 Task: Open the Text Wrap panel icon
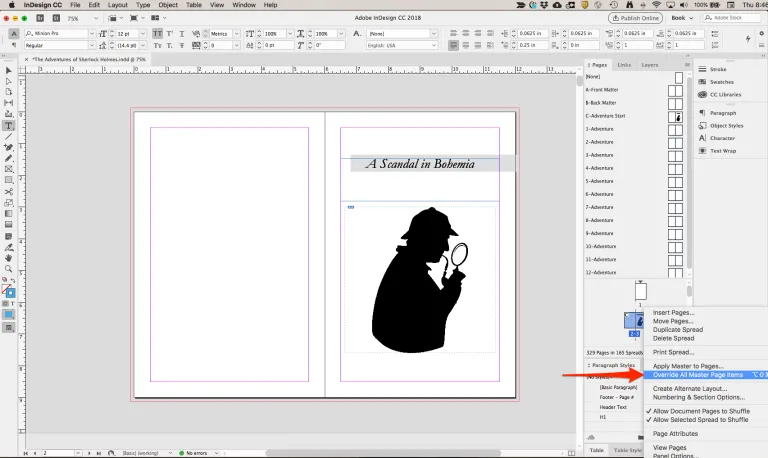click(702, 151)
